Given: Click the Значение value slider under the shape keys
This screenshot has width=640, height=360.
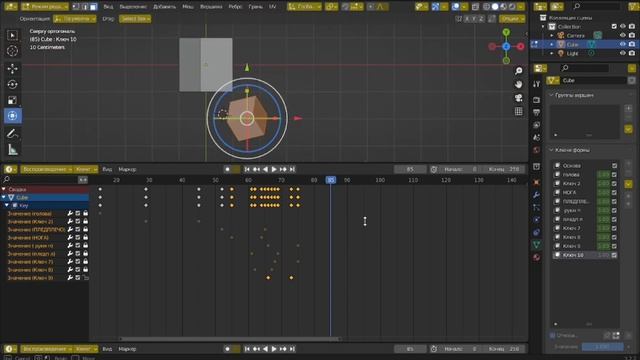Looking at the screenshot, I should [x=602, y=347].
